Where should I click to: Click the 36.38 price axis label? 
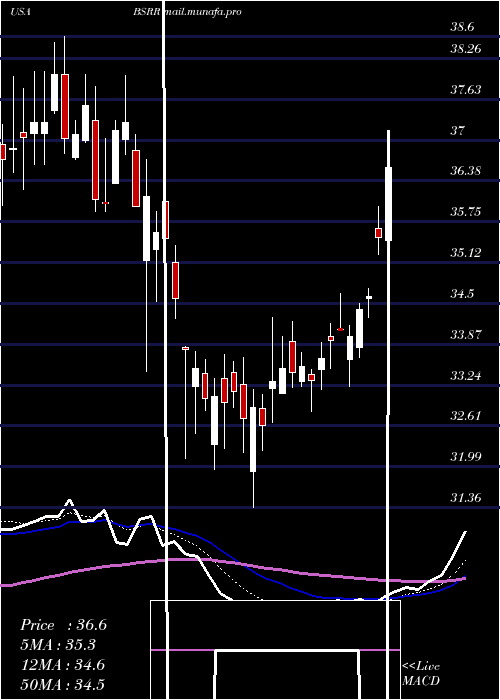click(466, 171)
